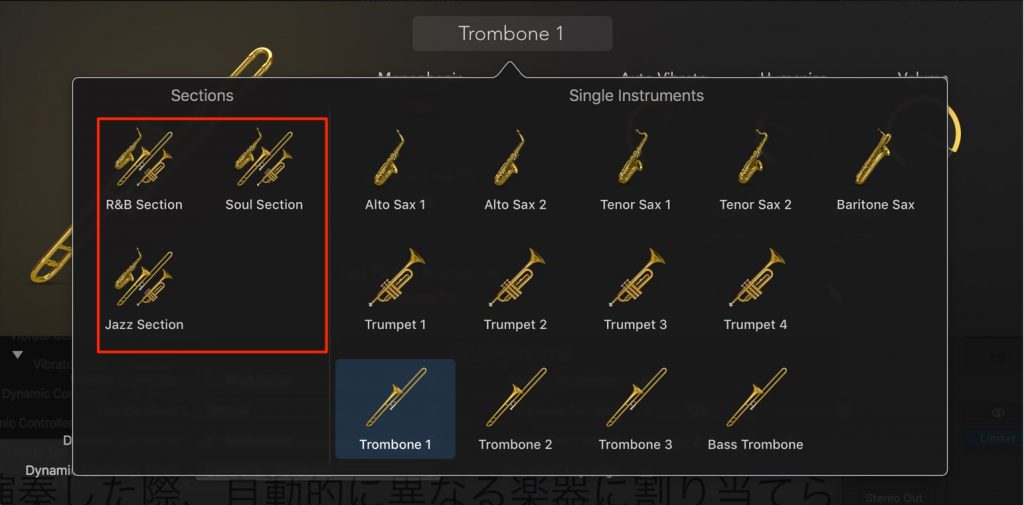1024x505 pixels.
Task: Adjust the yellow Volume knob arc
Action: point(953,131)
